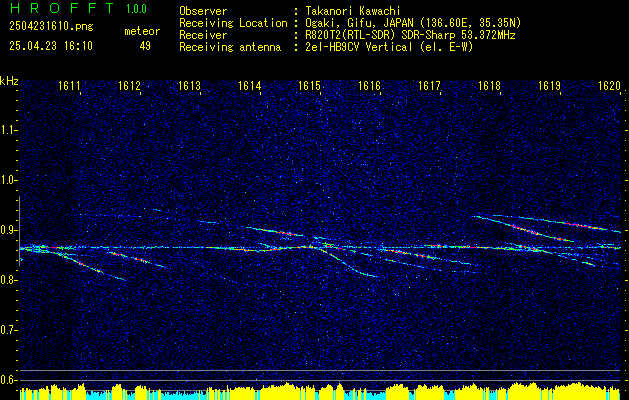Click the Receiver label
Image resolution: width=629 pixels, height=400 pixels.
[203, 35]
